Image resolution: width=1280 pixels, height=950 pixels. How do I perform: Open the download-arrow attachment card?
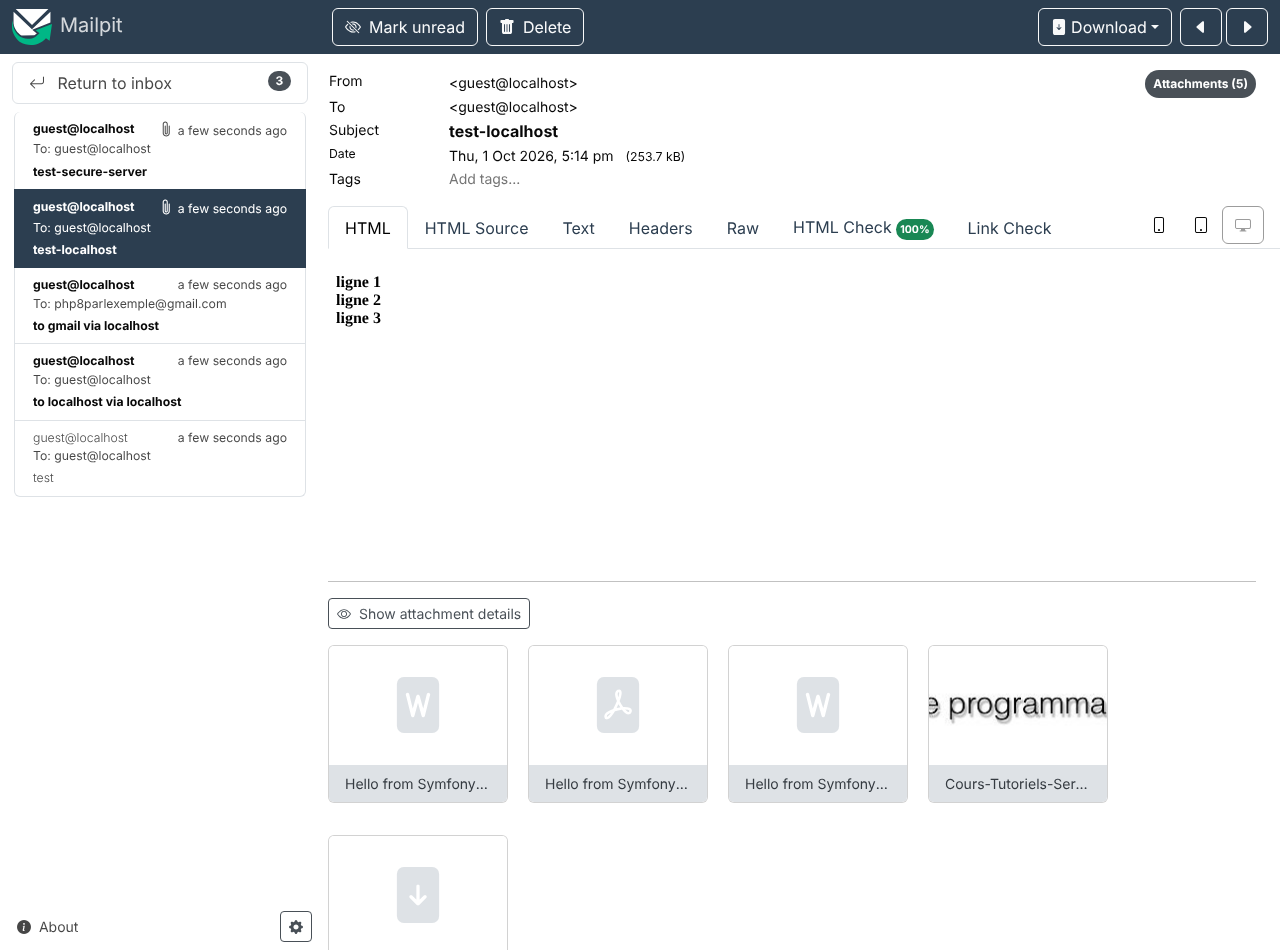coord(418,893)
